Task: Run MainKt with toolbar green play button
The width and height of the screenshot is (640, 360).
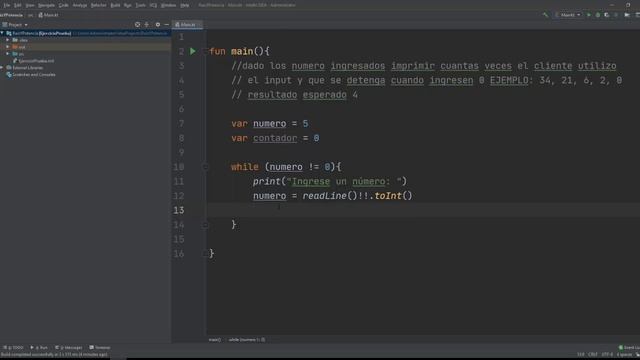Action: click(x=589, y=15)
